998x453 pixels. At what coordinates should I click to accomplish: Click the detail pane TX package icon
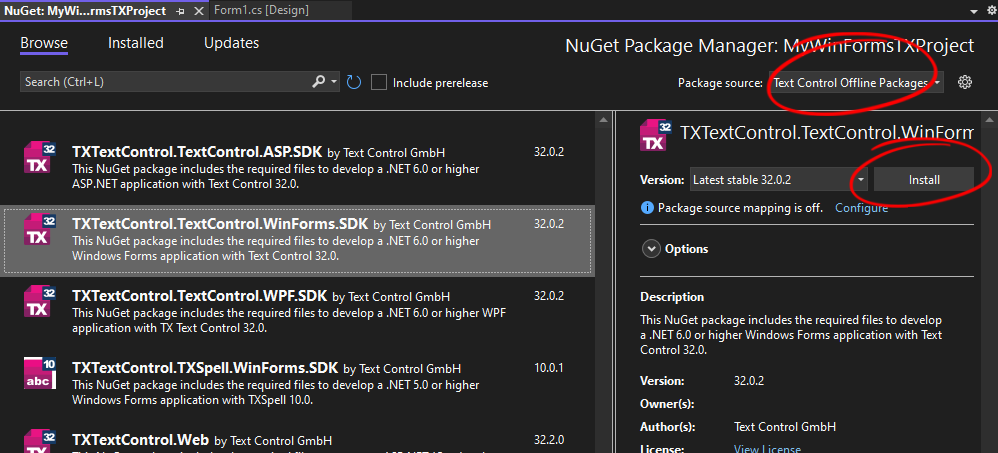[656, 135]
